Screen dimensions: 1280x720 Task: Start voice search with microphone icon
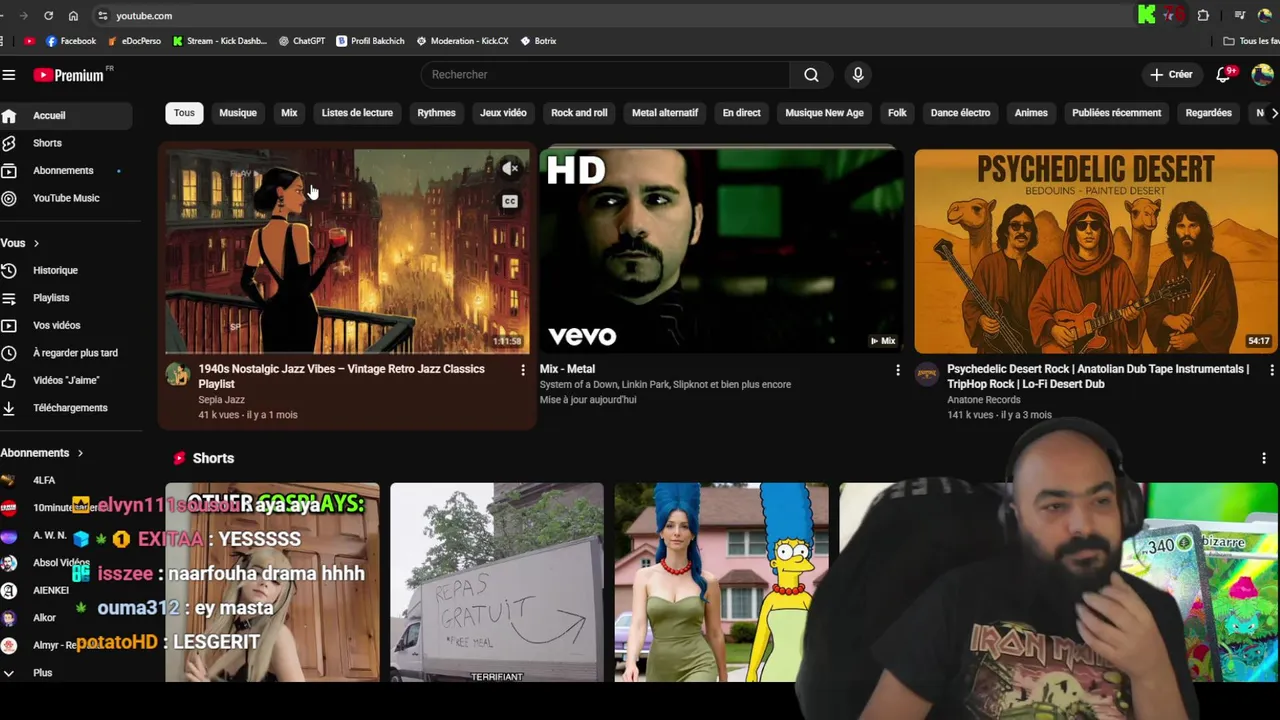(x=858, y=75)
